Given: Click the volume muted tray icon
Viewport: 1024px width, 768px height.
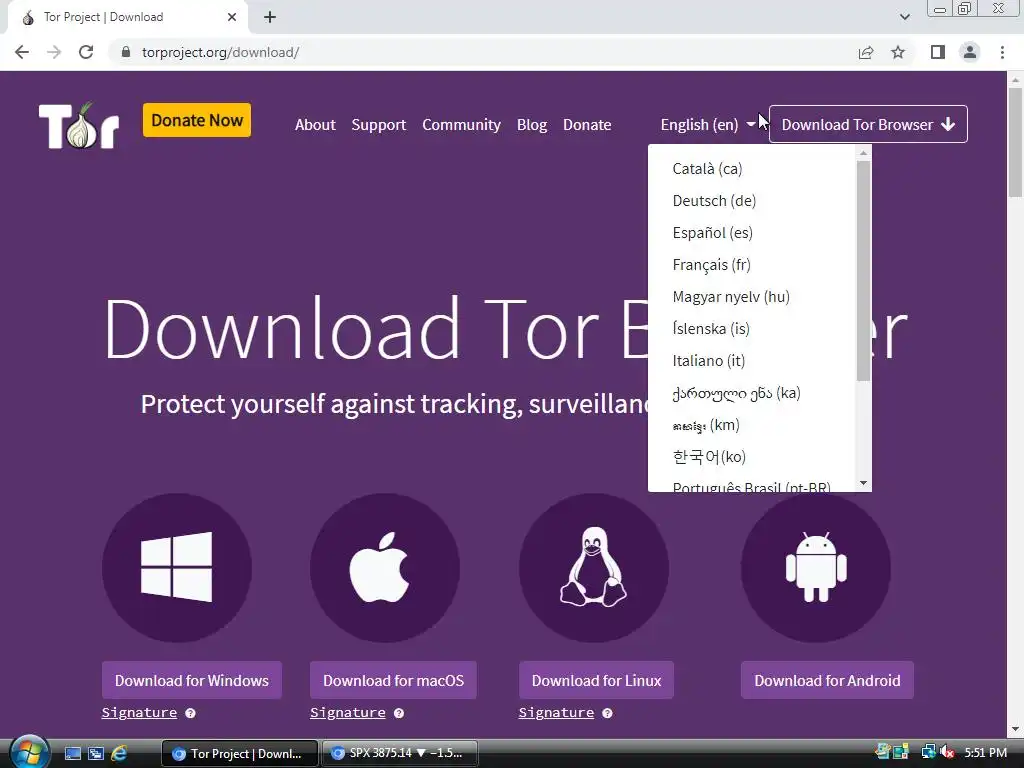Looking at the screenshot, I should 946,753.
